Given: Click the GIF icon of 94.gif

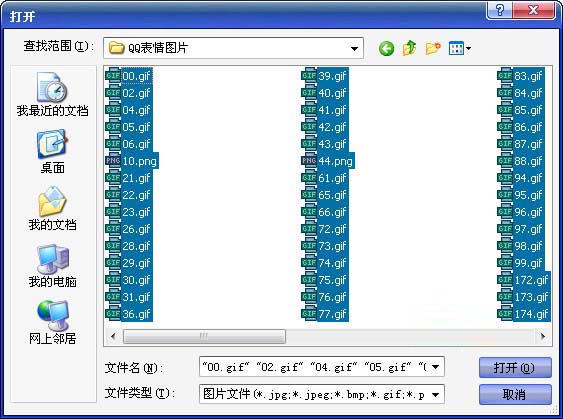Looking at the screenshot, I should click(x=505, y=178).
